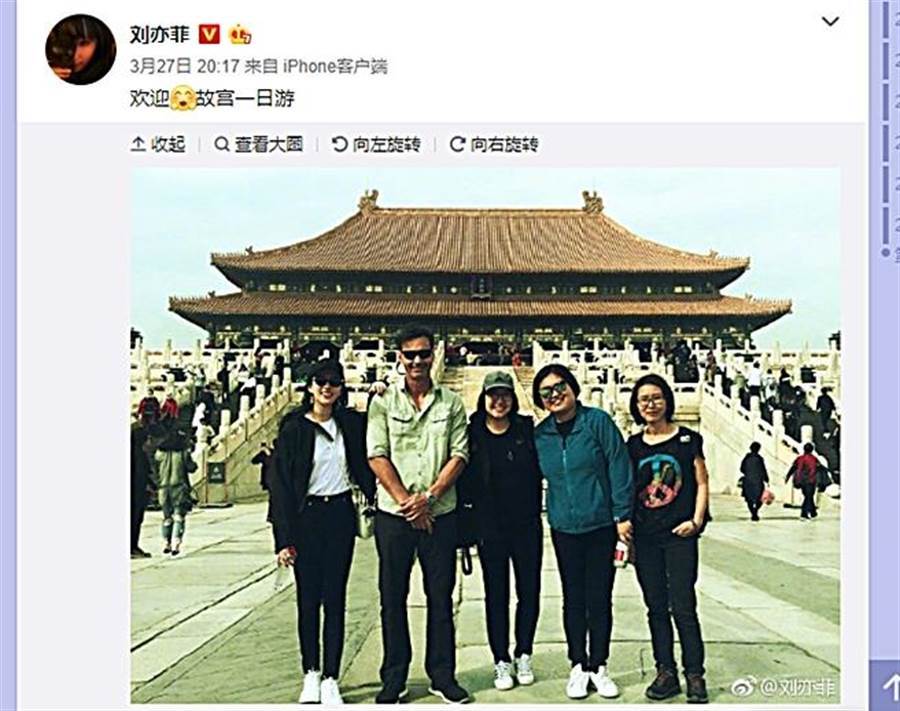Click the back-to-top arrow at bottom right
The image size is (900, 711).
pos(889,685)
